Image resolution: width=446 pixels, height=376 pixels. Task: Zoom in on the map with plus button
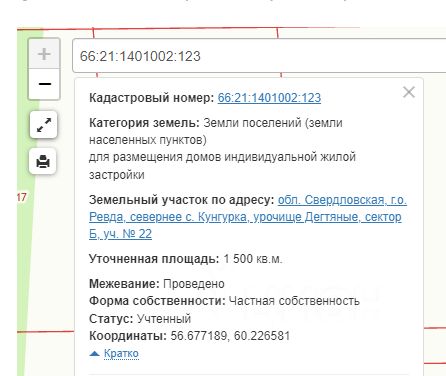pos(44,54)
